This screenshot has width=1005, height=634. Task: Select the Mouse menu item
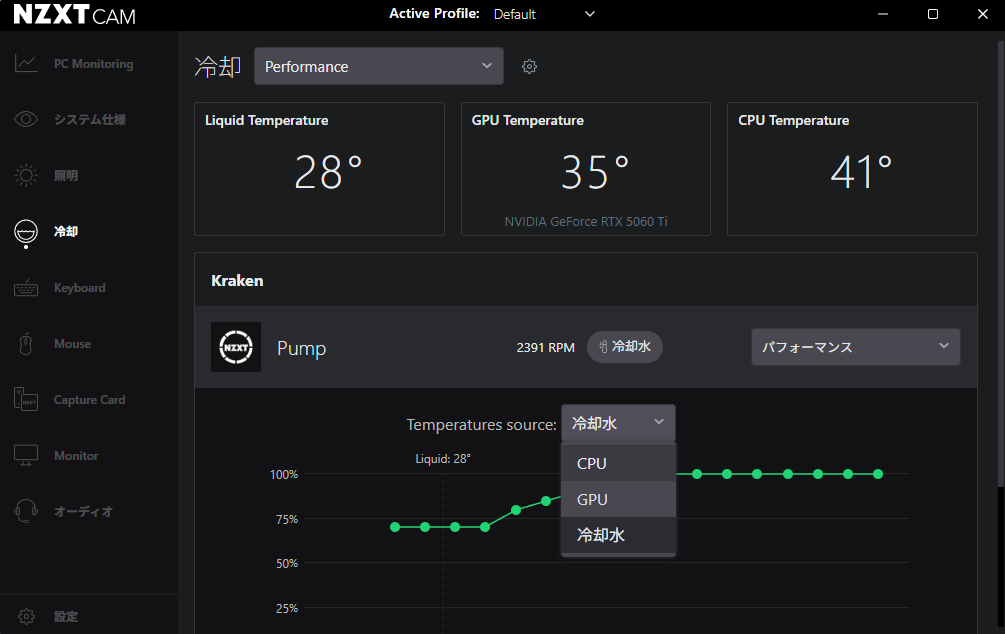[72, 344]
